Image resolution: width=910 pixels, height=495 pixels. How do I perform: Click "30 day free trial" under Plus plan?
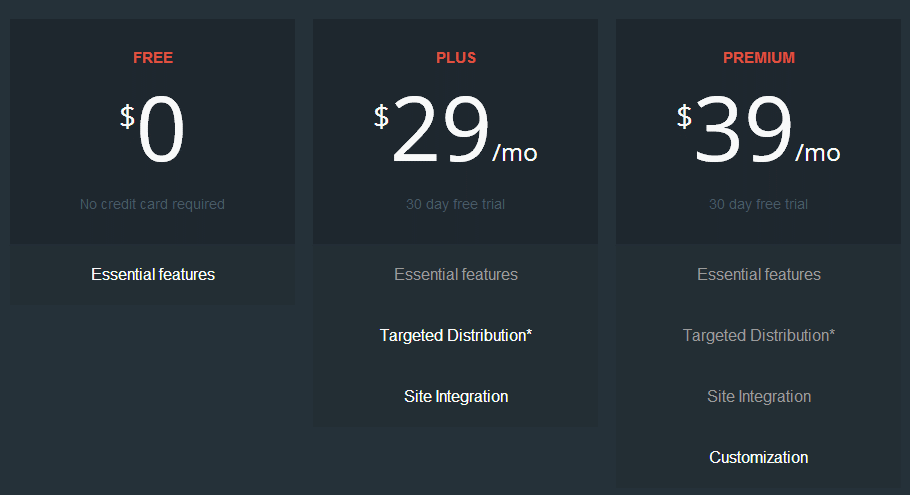pyautogui.click(x=455, y=204)
